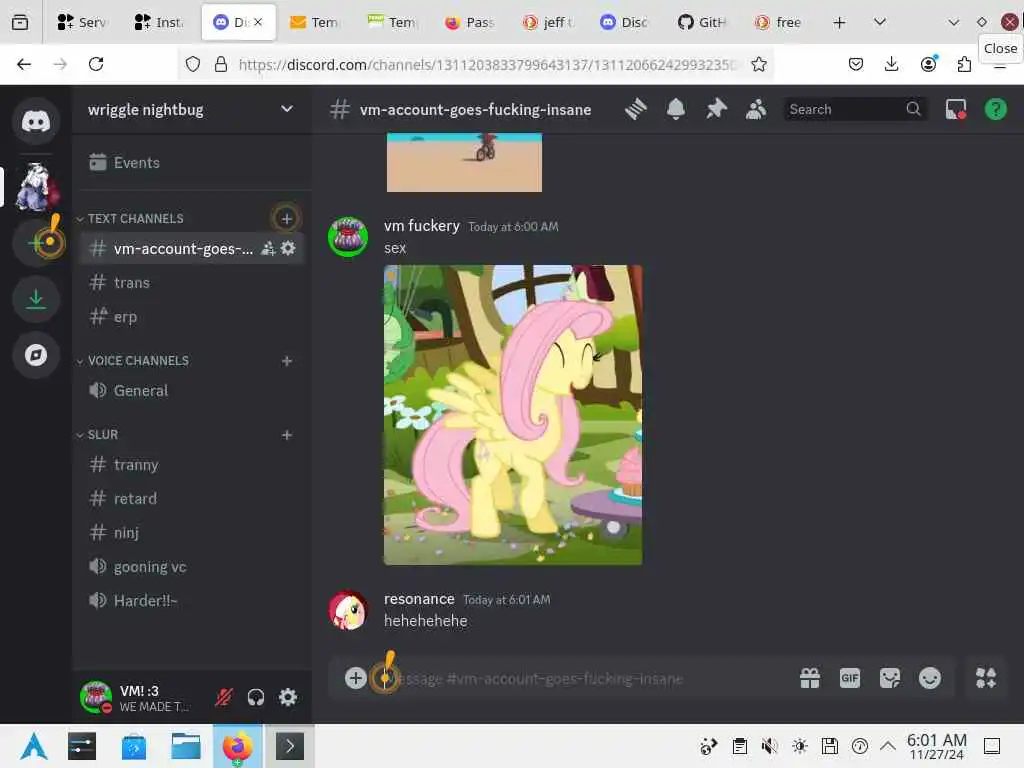Open the ninj text channel
Screen dimensions: 1024x768
(191, 533)
